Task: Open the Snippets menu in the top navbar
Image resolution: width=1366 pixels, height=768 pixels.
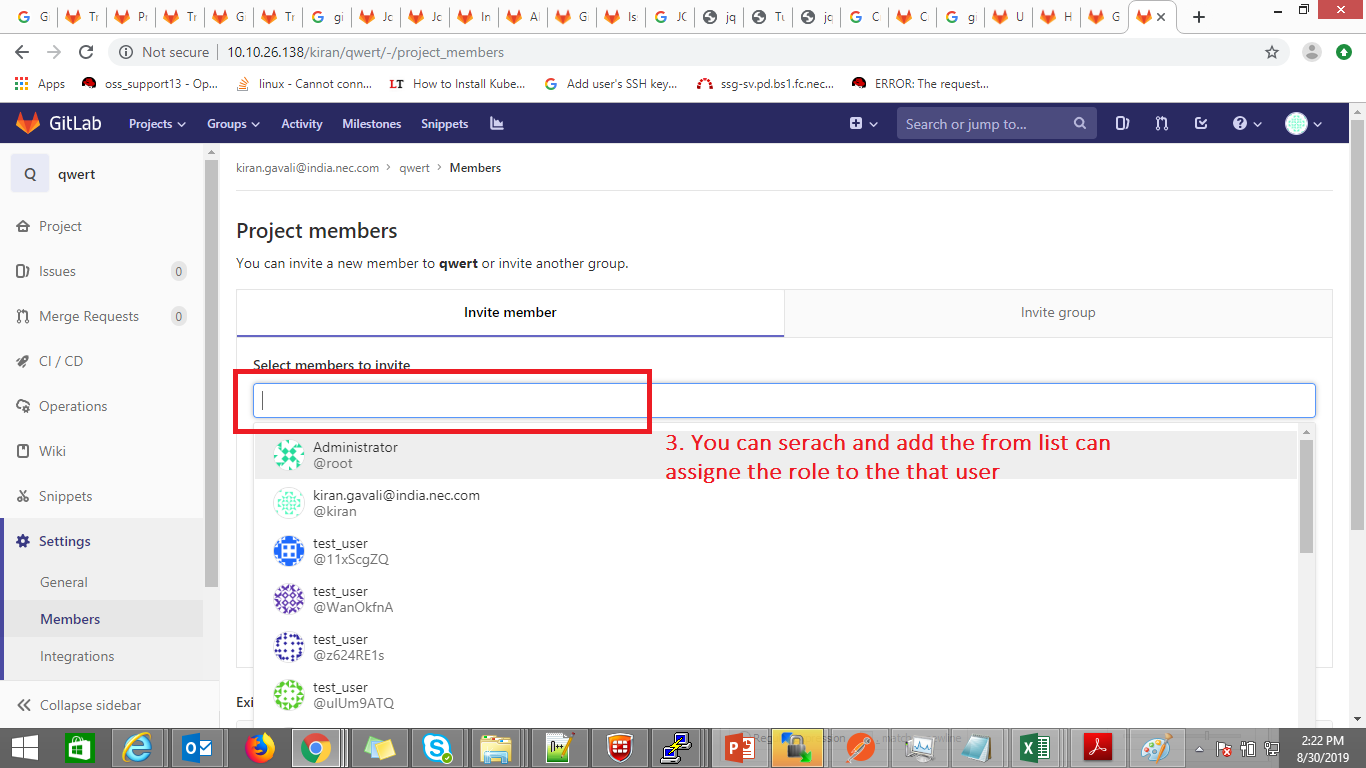Action: point(444,123)
